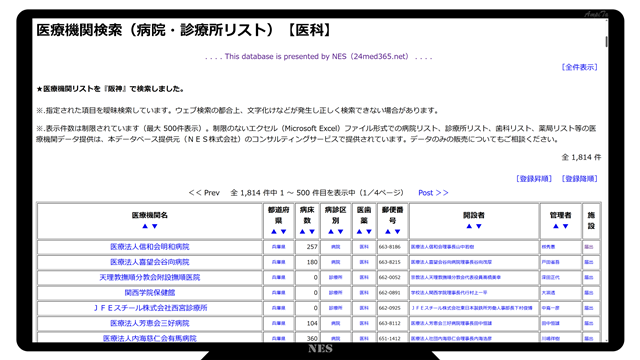Screen dimensions: 640x360
Task: Select 登録昇順 sort order link
Action: tap(534, 178)
